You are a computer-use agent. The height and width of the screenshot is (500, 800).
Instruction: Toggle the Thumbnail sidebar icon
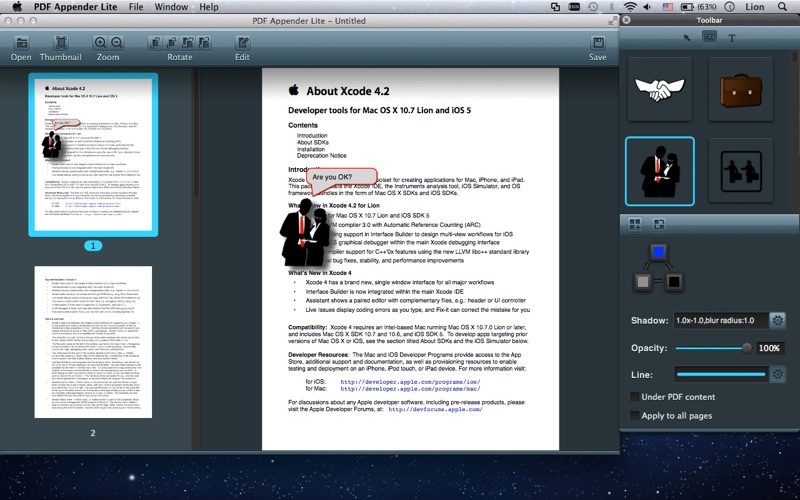(60, 43)
